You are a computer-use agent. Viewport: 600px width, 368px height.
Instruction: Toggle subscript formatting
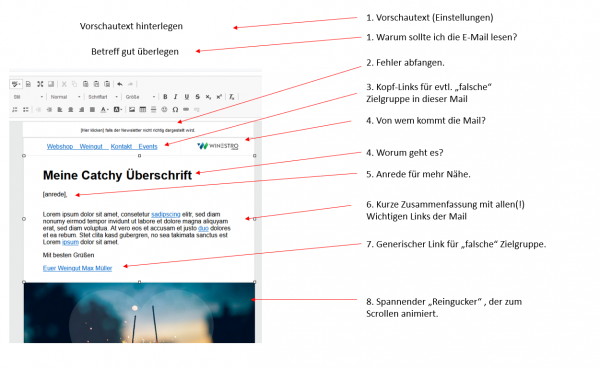pyautogui.click(x=208, y=97)
